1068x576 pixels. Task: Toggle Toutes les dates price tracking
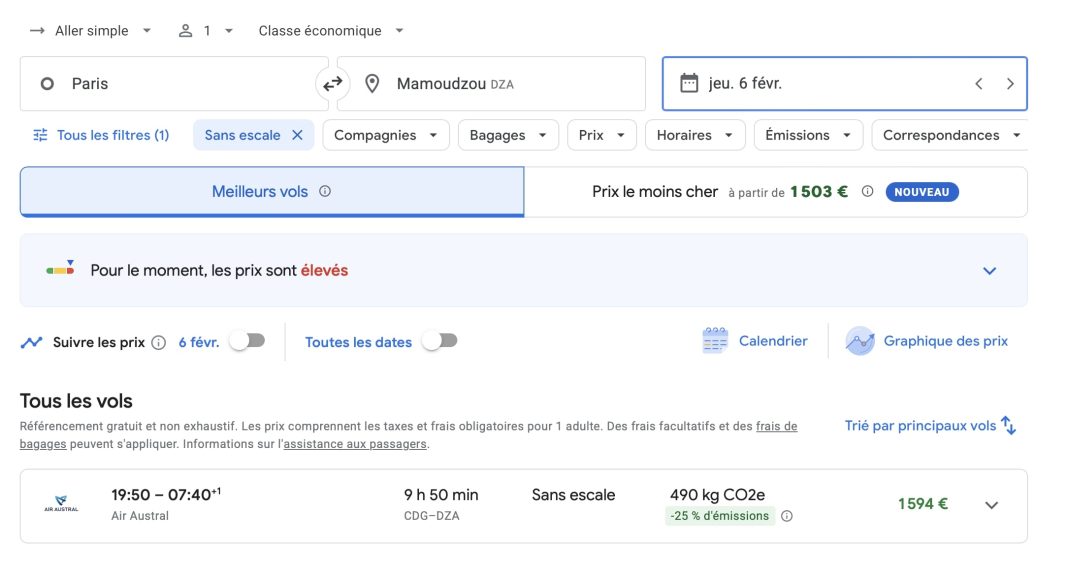(439, 341)
